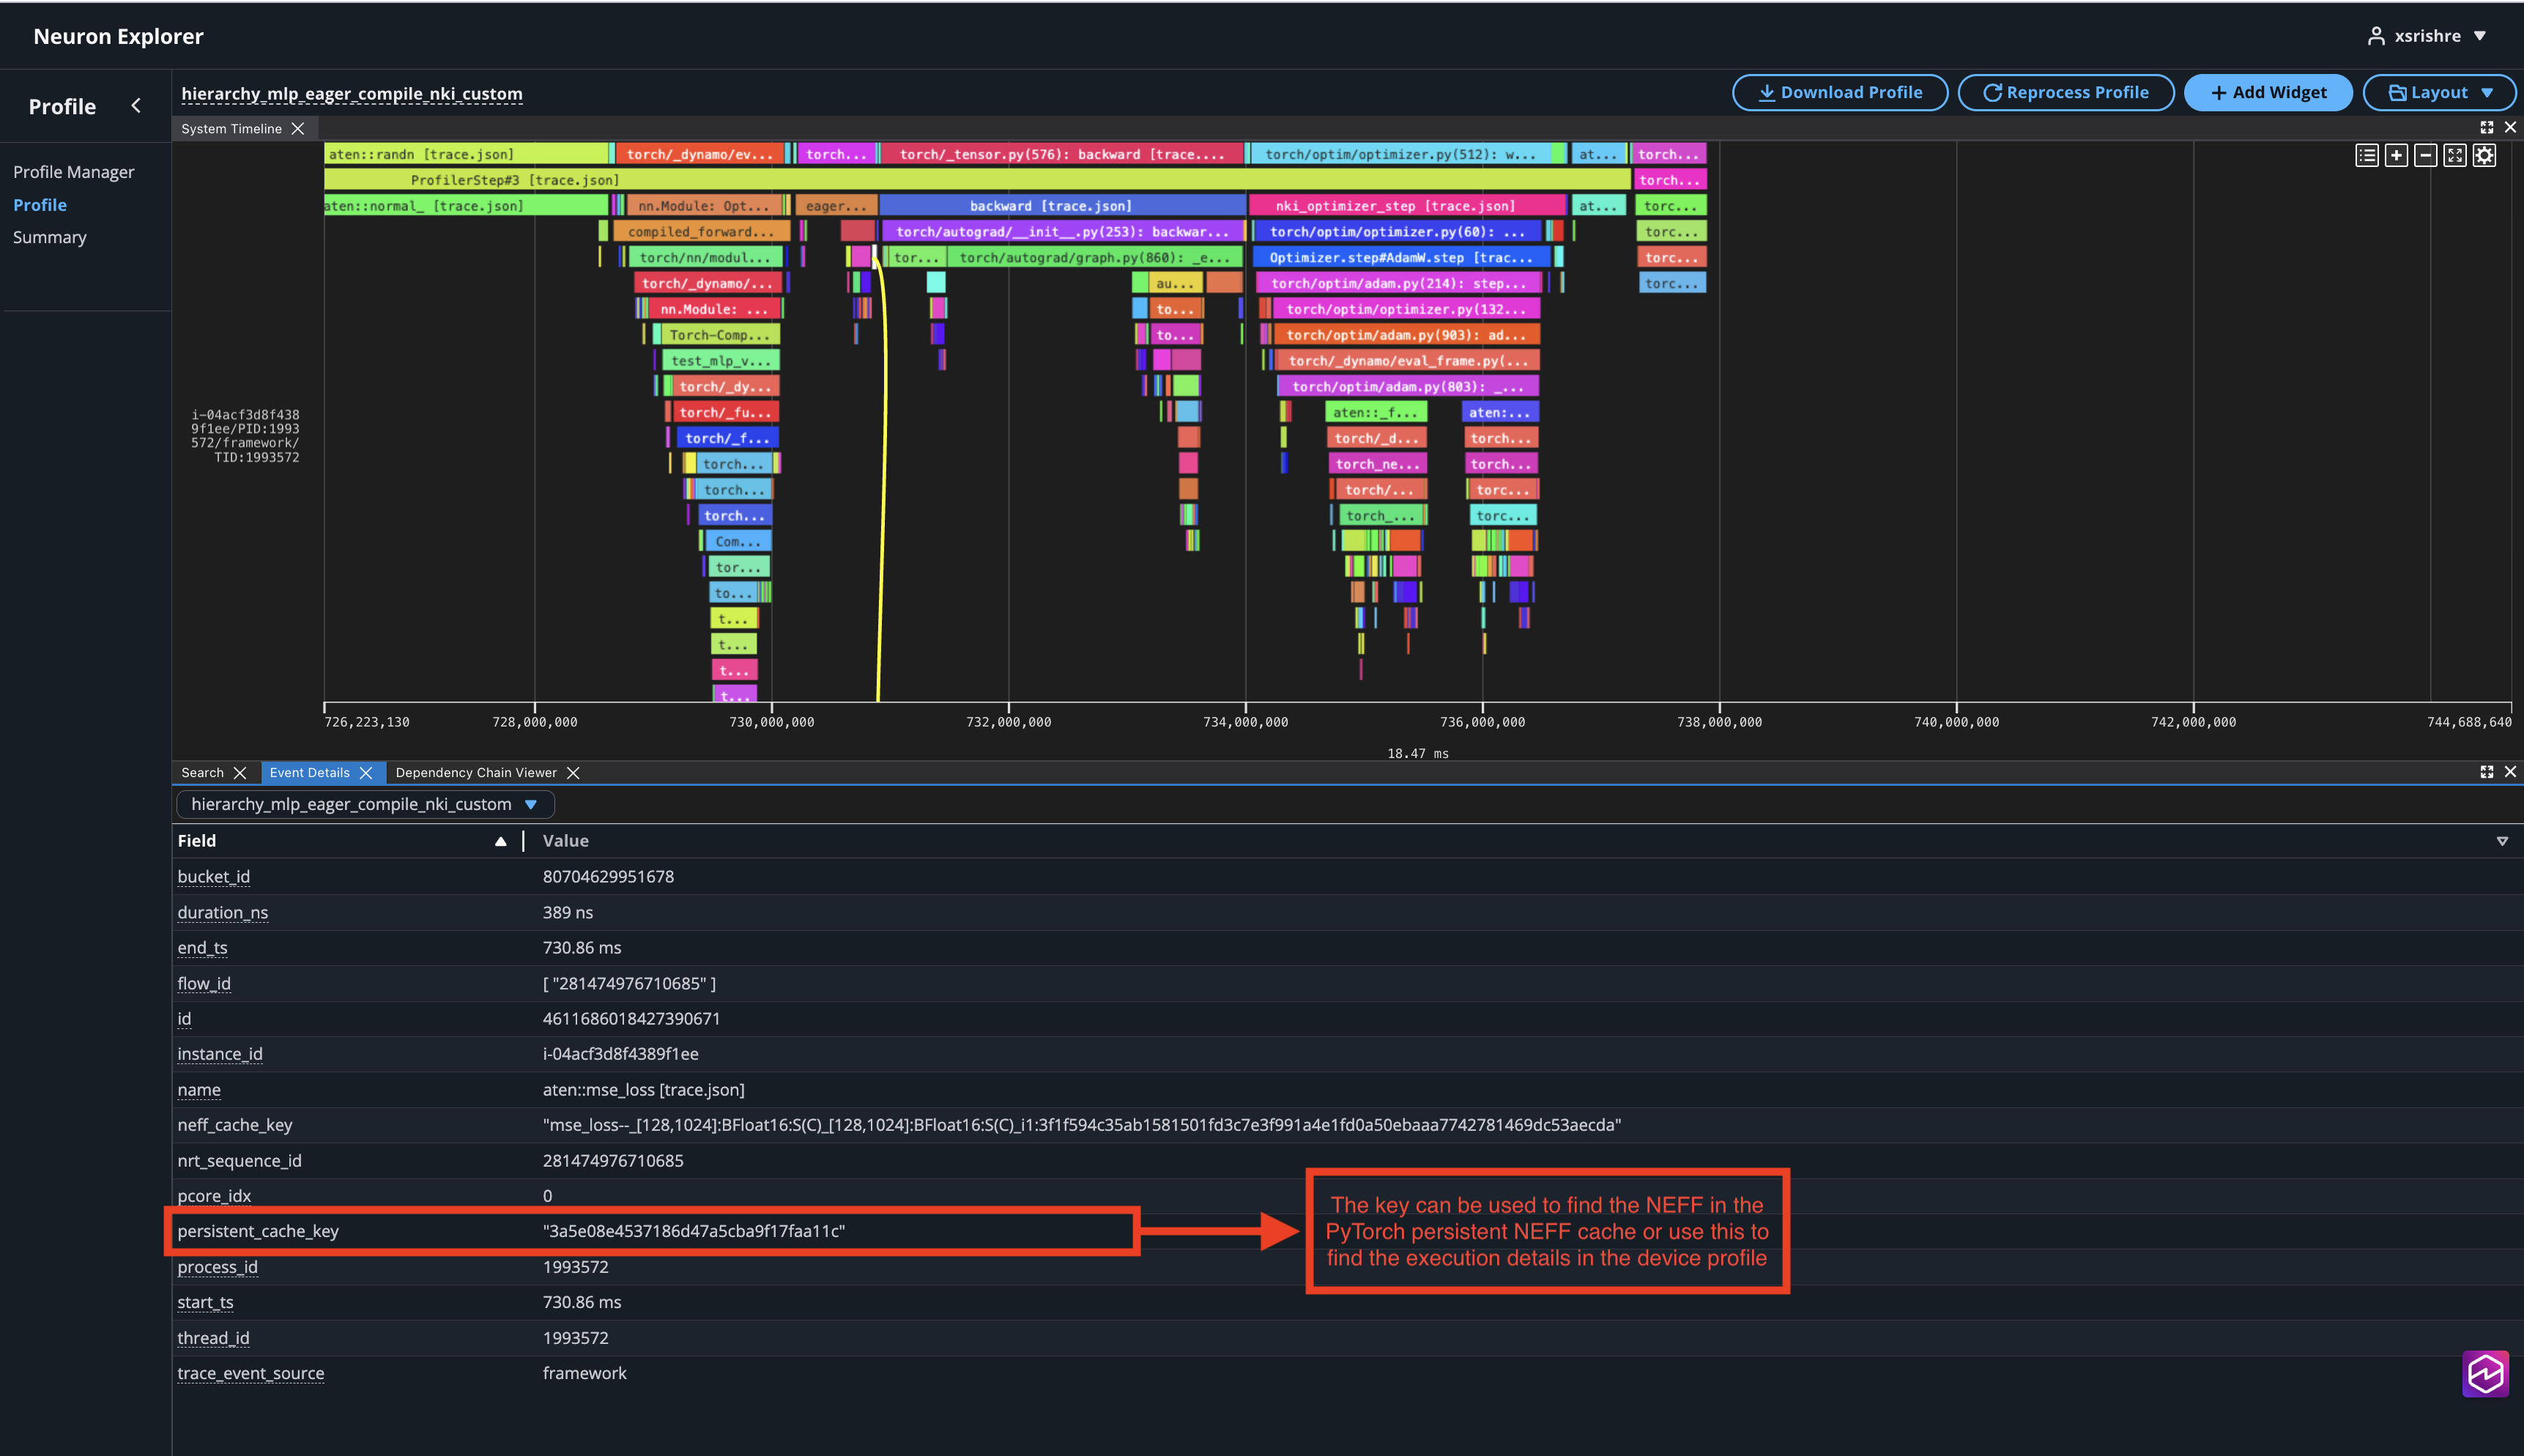Click the flow_id value cell

(629, 984)
